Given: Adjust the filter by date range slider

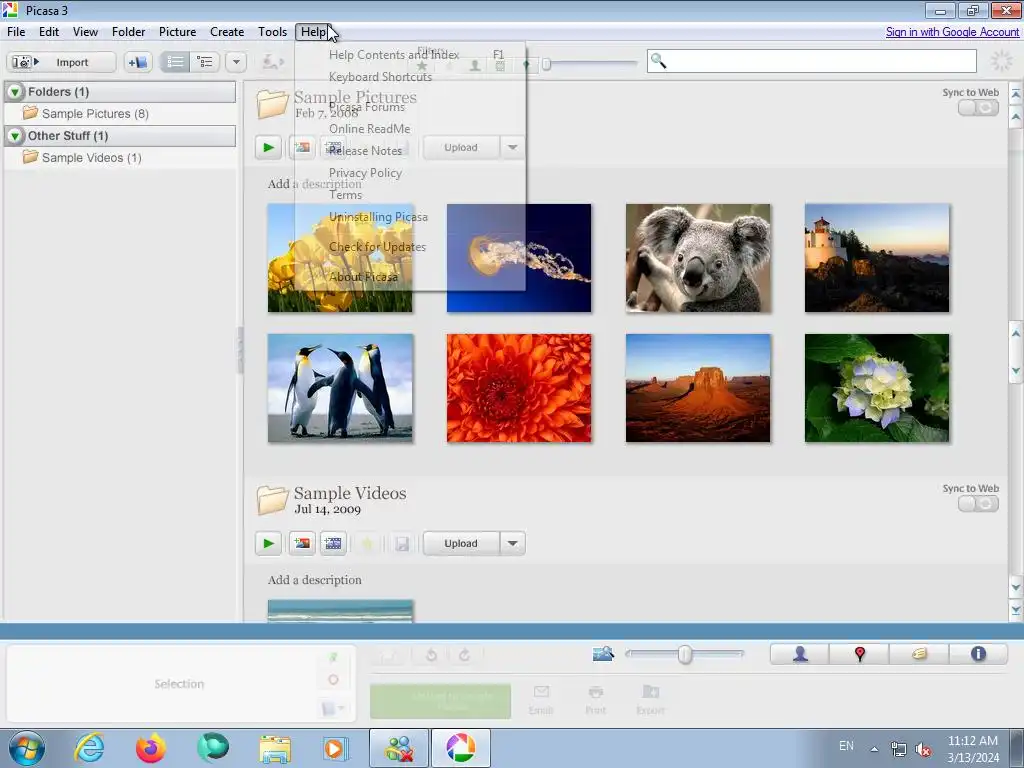Looking at the screenshot, I should [590, 64].
